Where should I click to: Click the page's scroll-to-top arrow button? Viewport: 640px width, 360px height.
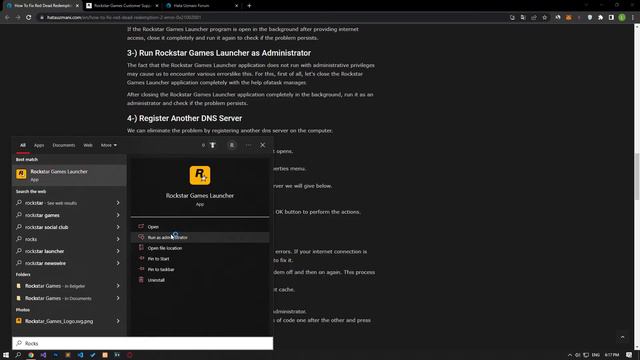[622, 337]
